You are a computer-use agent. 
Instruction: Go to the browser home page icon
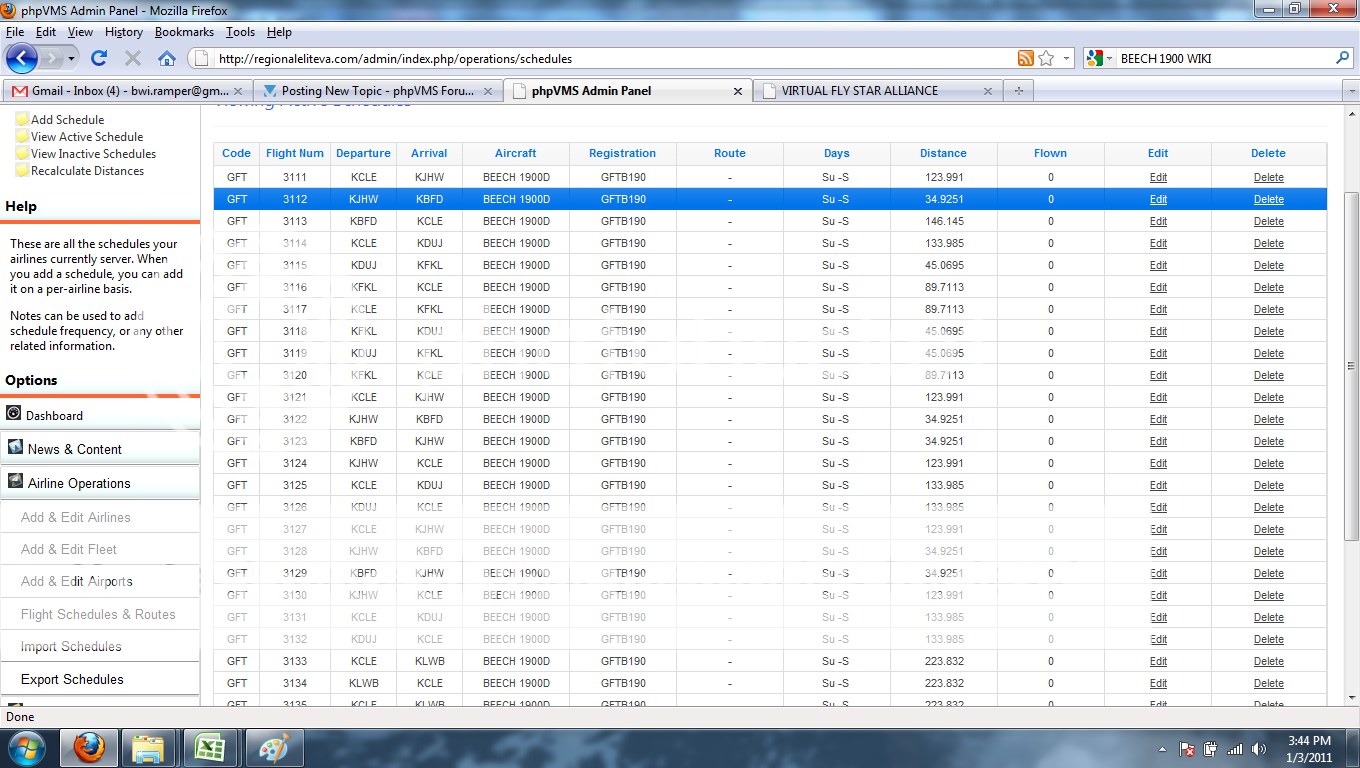tap(167, 58)
